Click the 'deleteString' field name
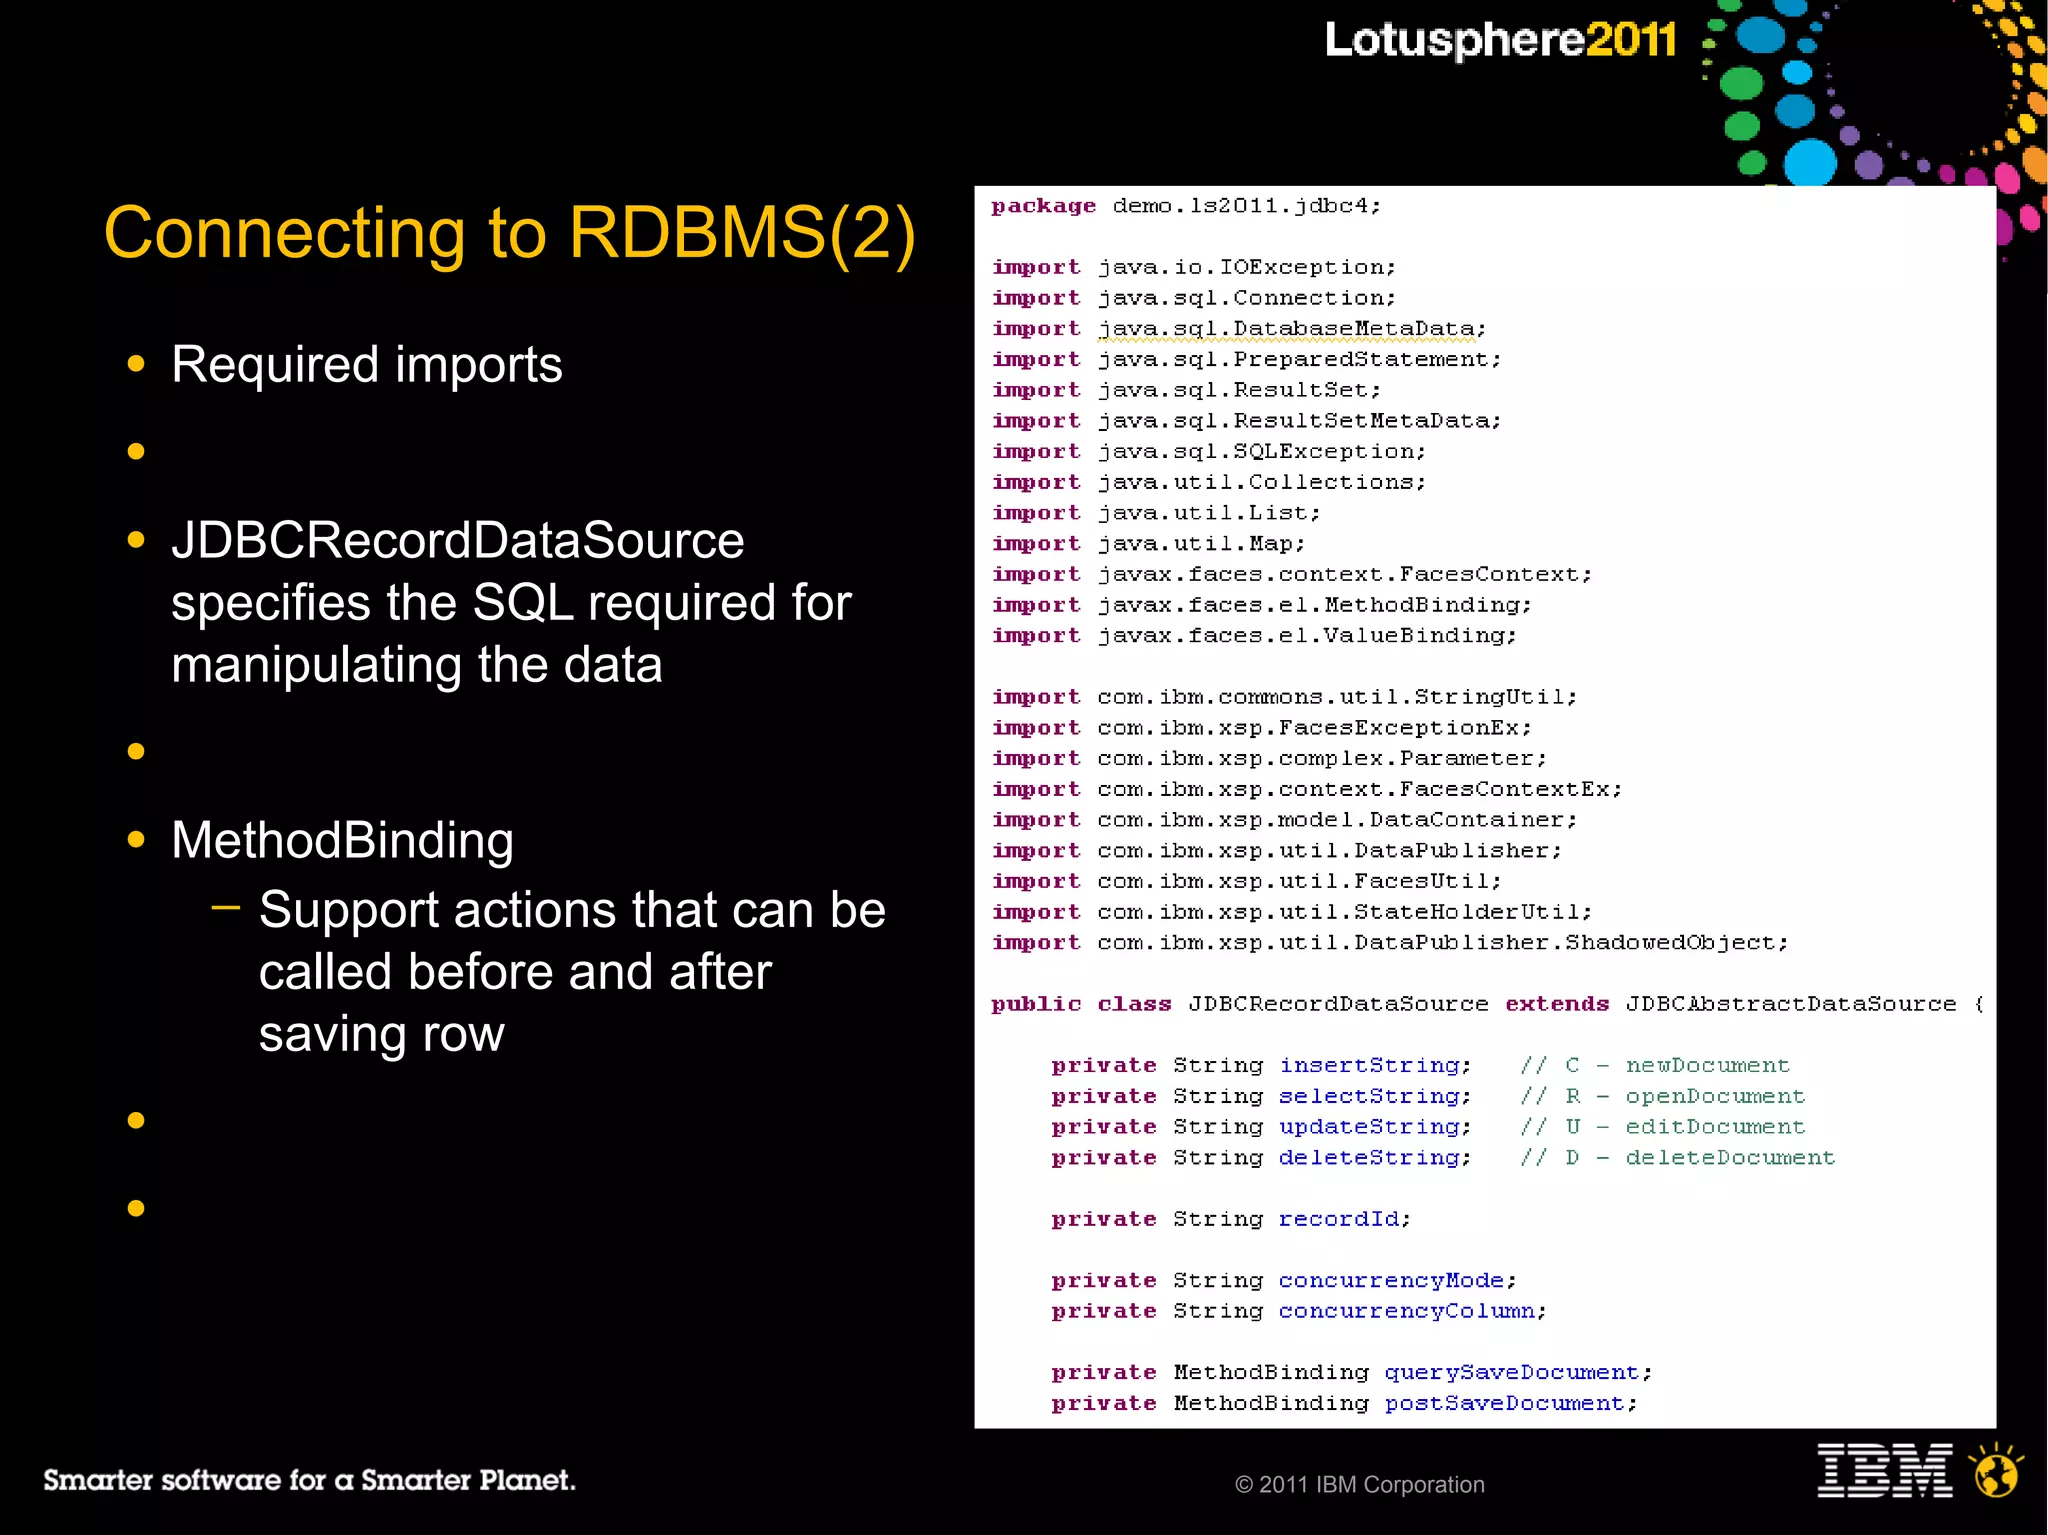This screenshot has width=2048, height=1535. pyautogui.click(x=1370, y=1158)
